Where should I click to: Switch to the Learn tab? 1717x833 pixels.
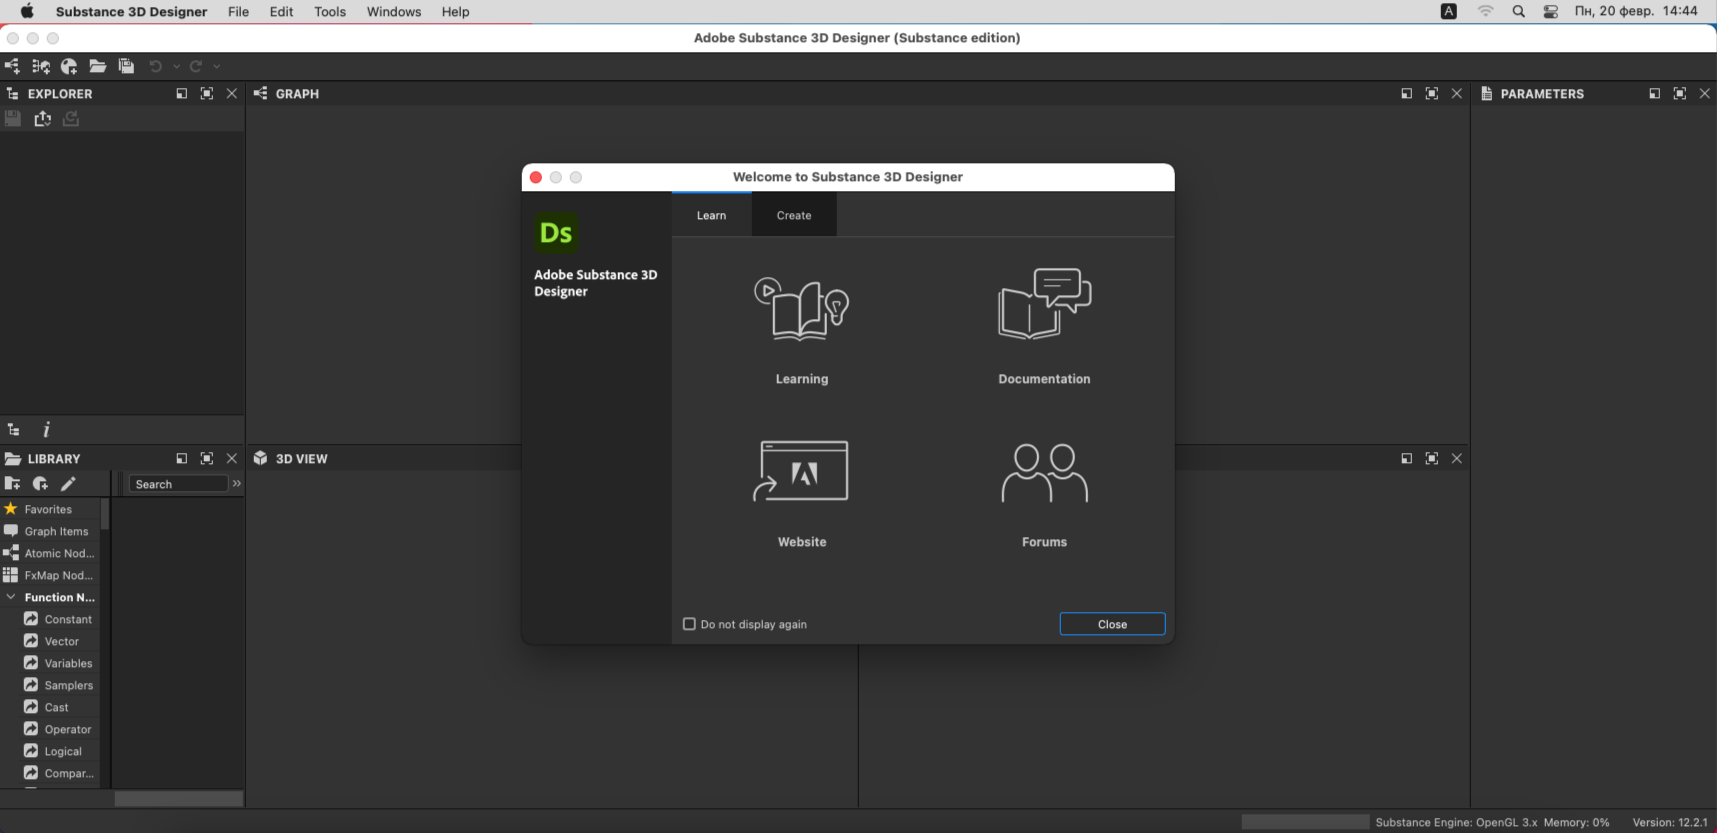coord(712,215)
